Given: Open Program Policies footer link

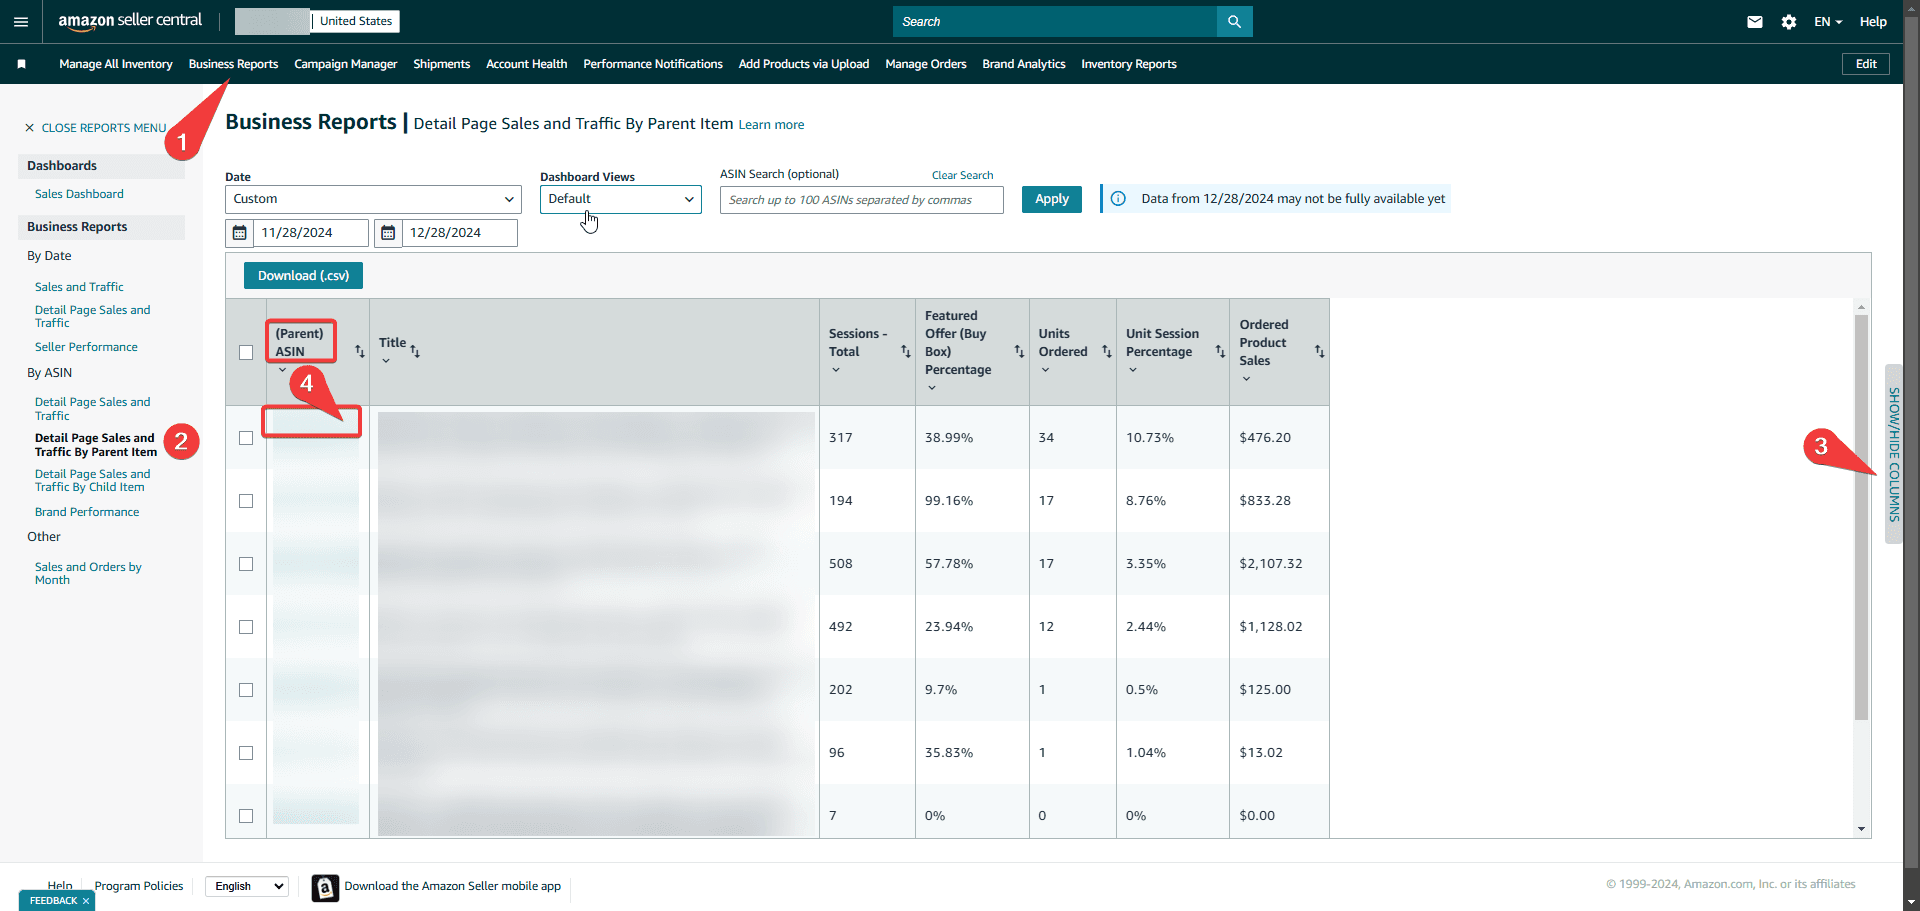Looking at the screenshot, I should (139, 886).
